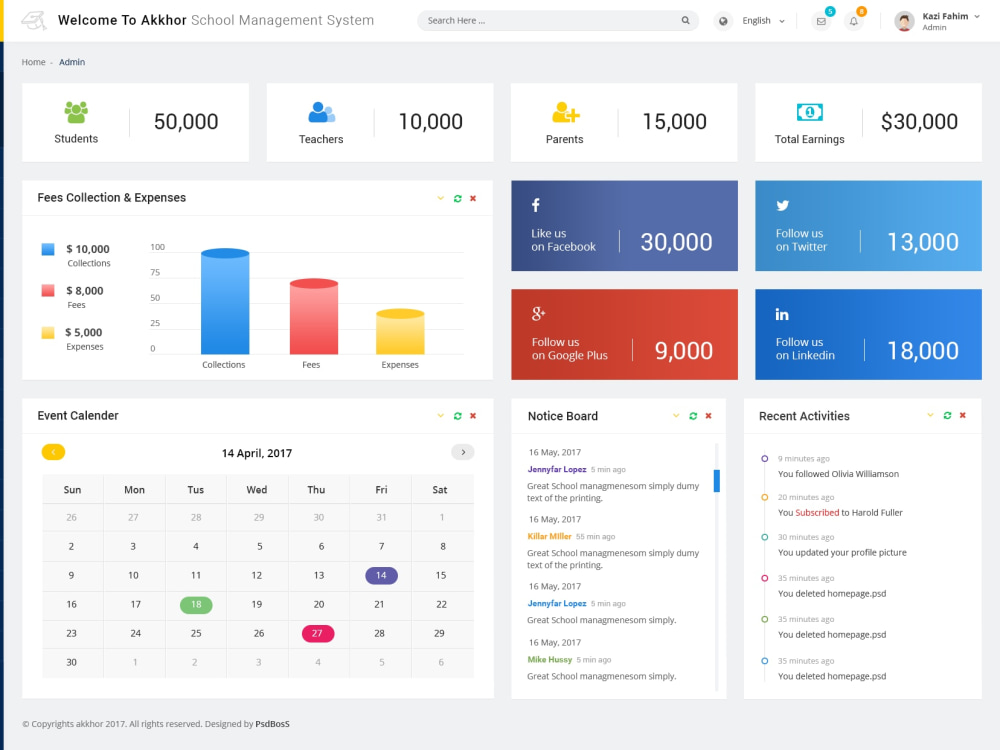Viewport: 1000px width, 750px height.
Task: Close the Notice Board panel
Action: pos(709,416)
